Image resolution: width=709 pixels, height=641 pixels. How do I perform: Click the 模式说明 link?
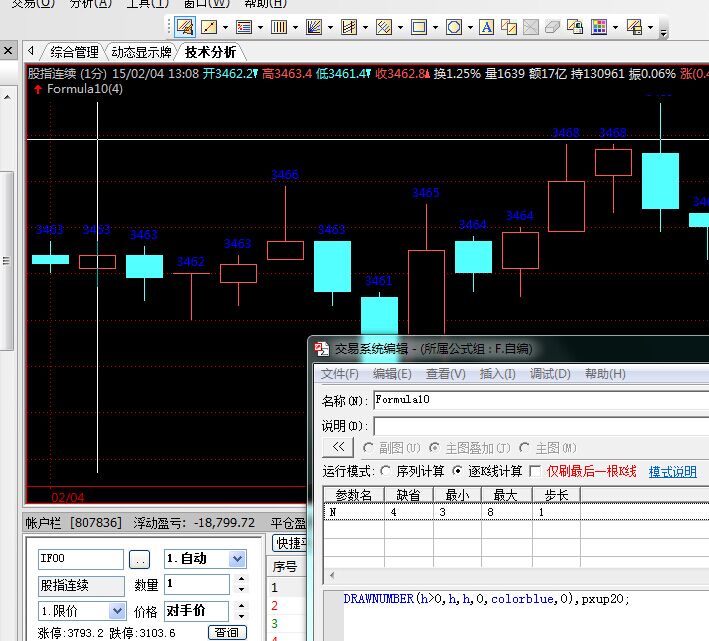[672, 472]
